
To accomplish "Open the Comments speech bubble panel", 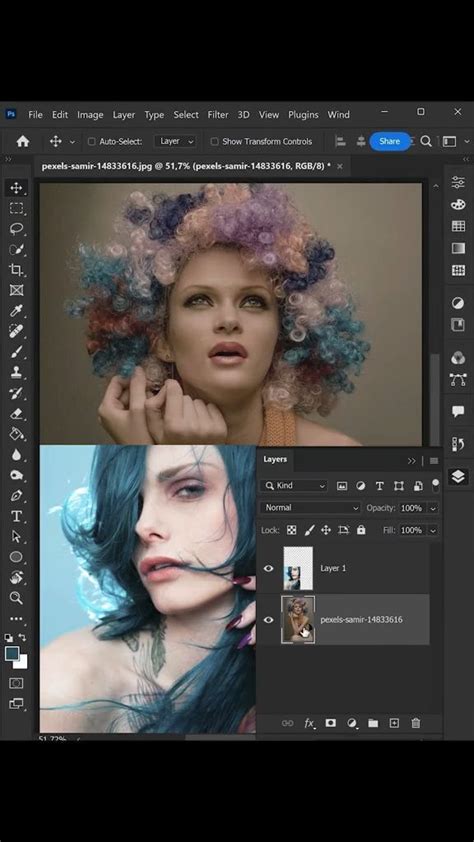I will point(458,411).
